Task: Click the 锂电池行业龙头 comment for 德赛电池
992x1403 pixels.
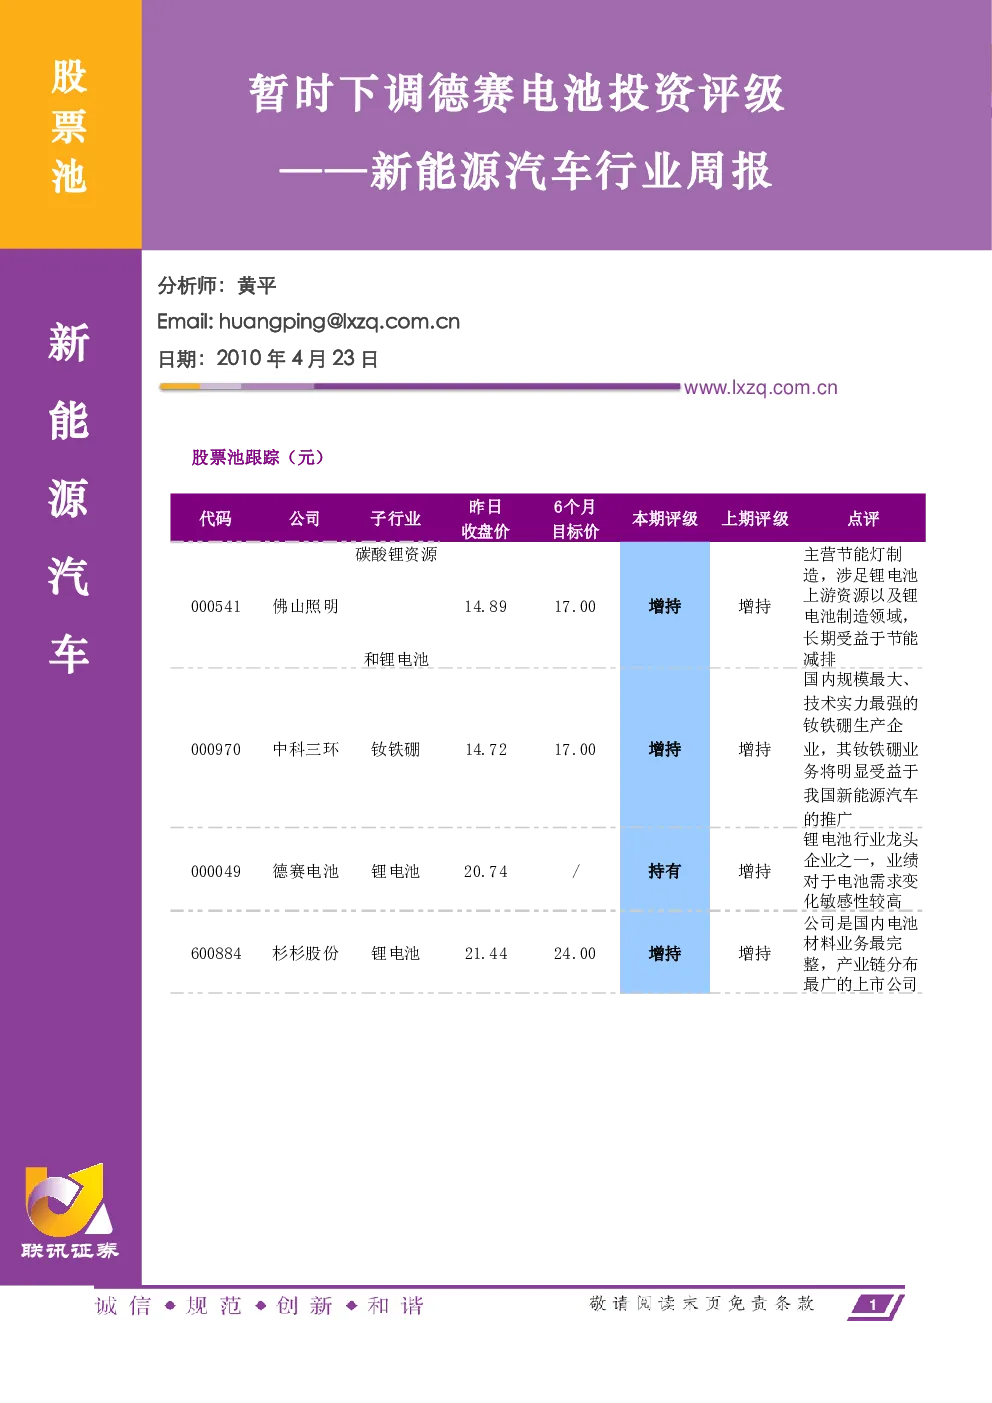Action: coord(860,870)
